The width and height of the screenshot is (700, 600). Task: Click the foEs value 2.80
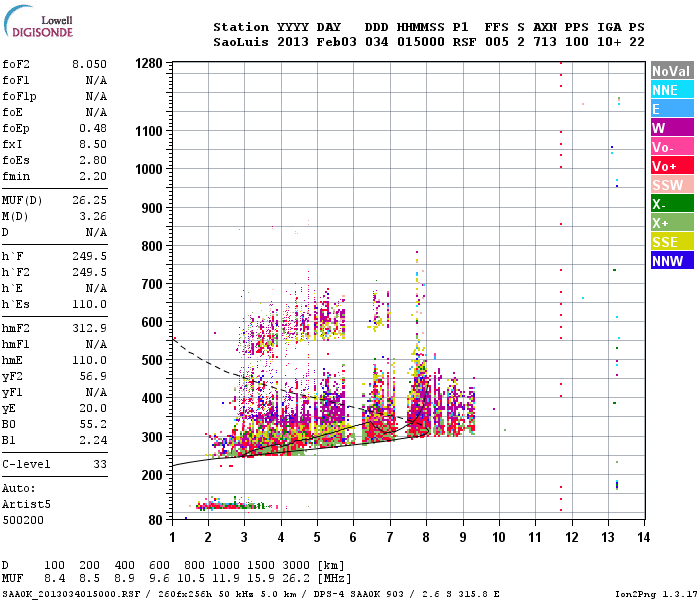[x=93, y=160]
